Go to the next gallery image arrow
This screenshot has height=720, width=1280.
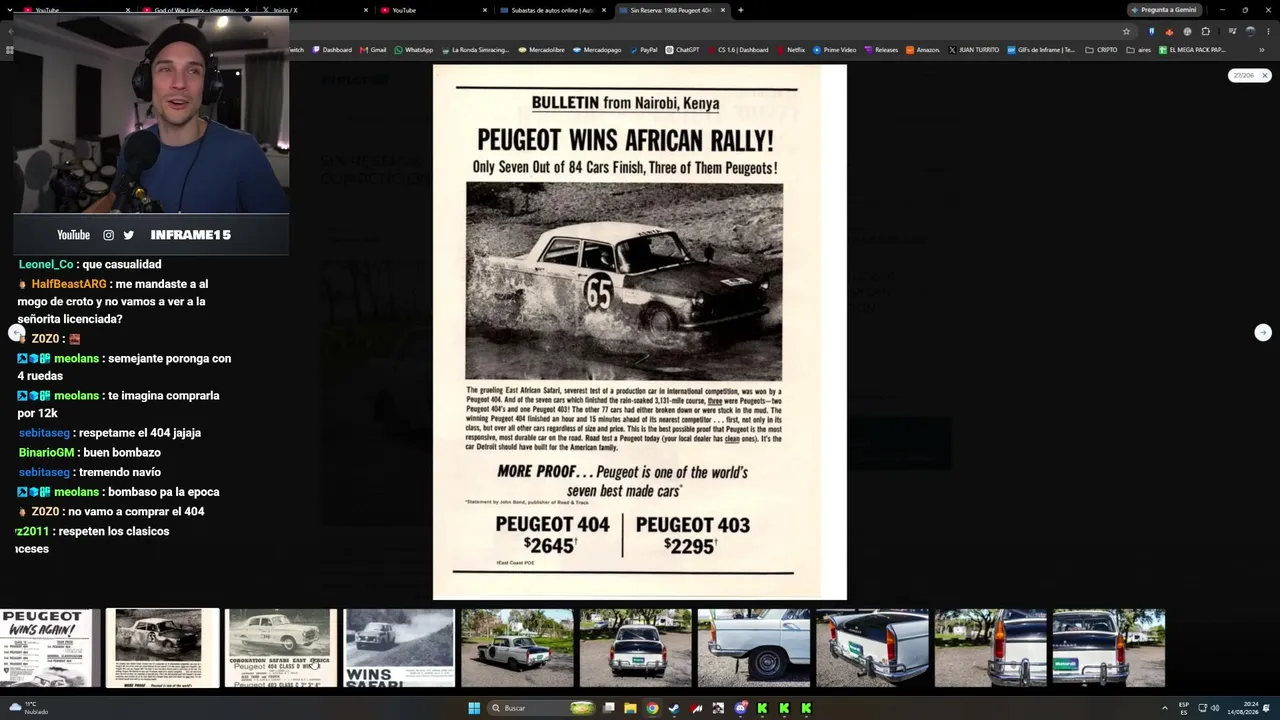tap(1263, 333)
